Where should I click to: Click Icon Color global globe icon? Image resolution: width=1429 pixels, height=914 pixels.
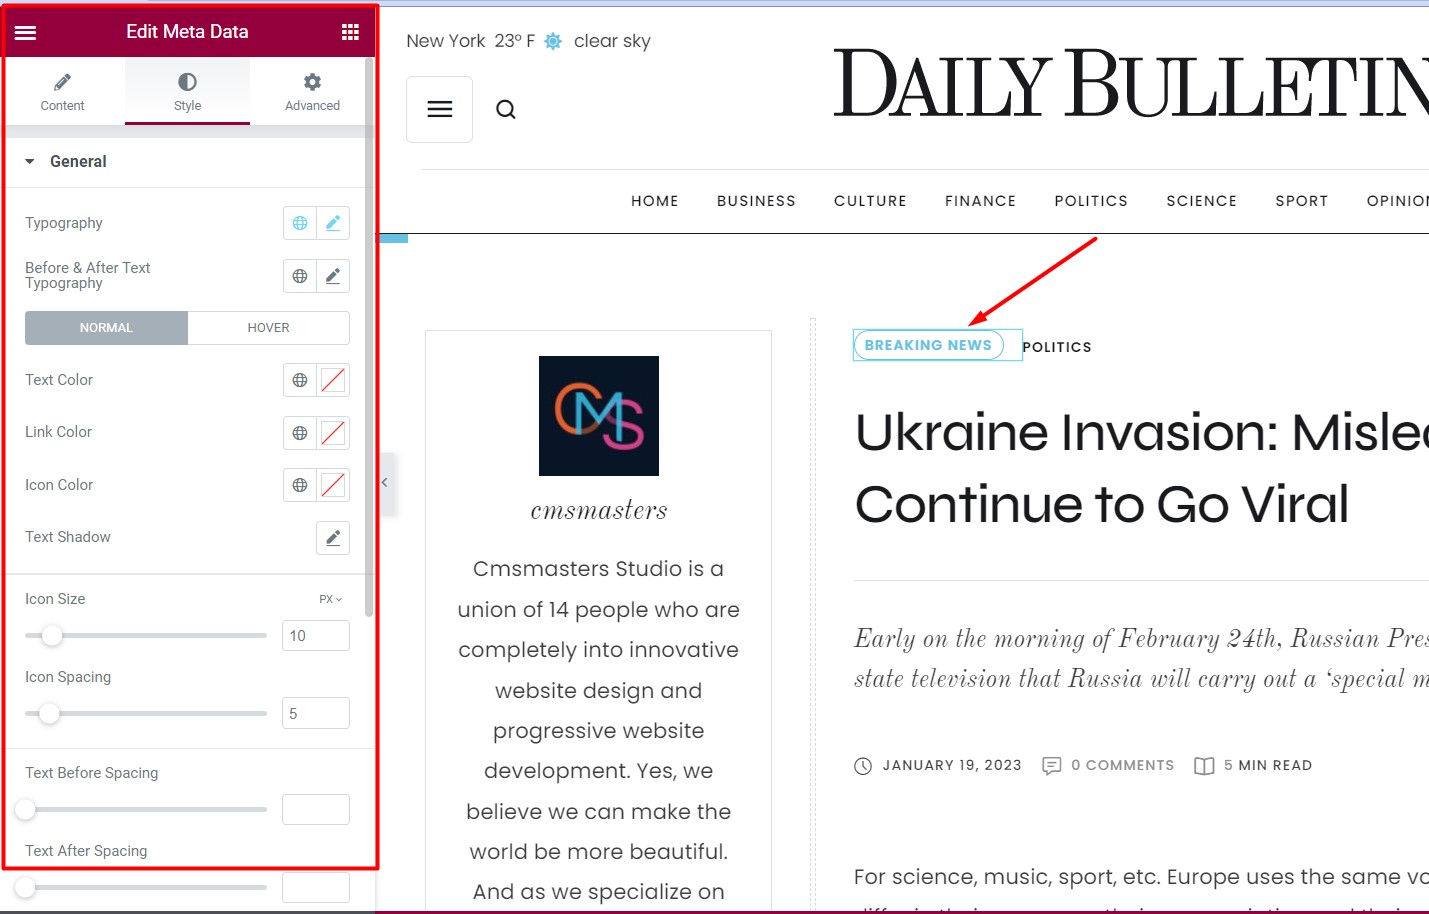(300, 485)
